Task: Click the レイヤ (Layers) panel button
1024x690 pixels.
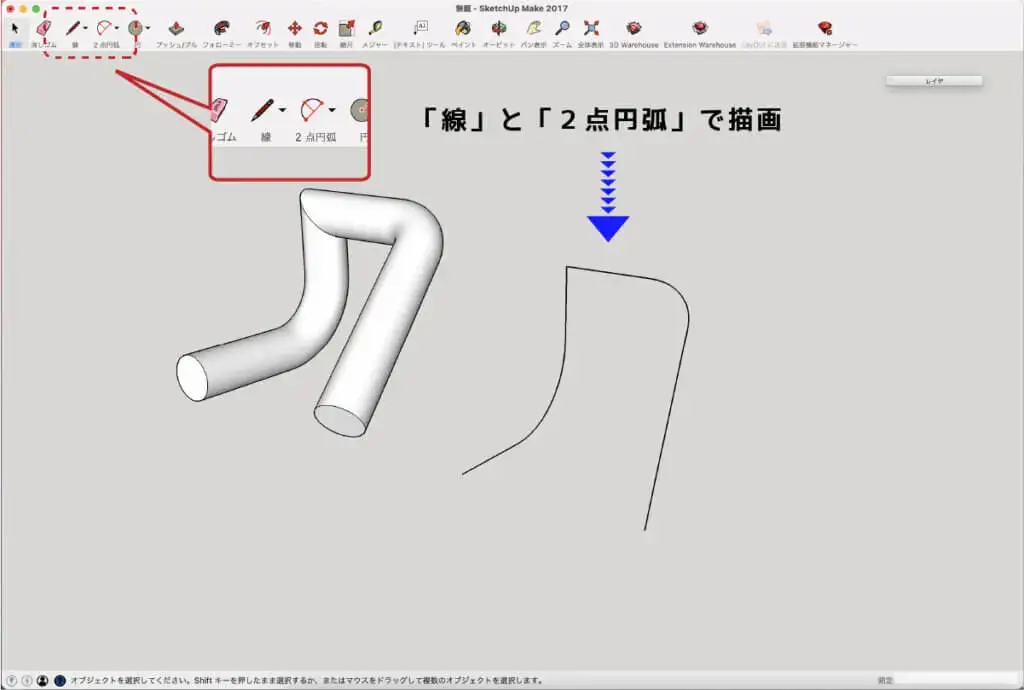Action: 933,80
